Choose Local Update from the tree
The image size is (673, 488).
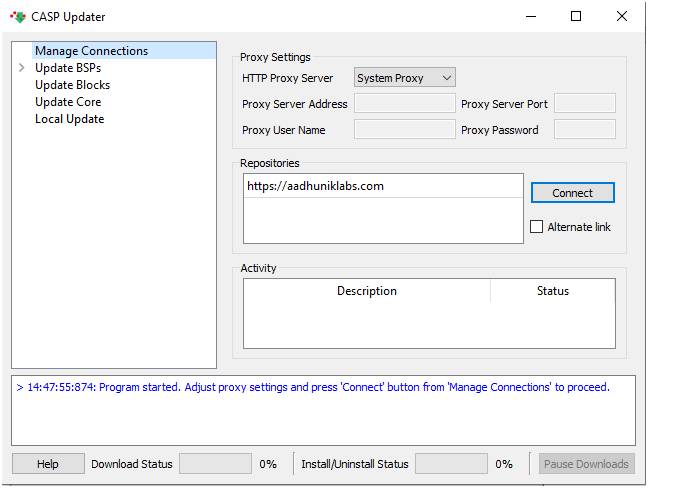[x=69, y=119]
